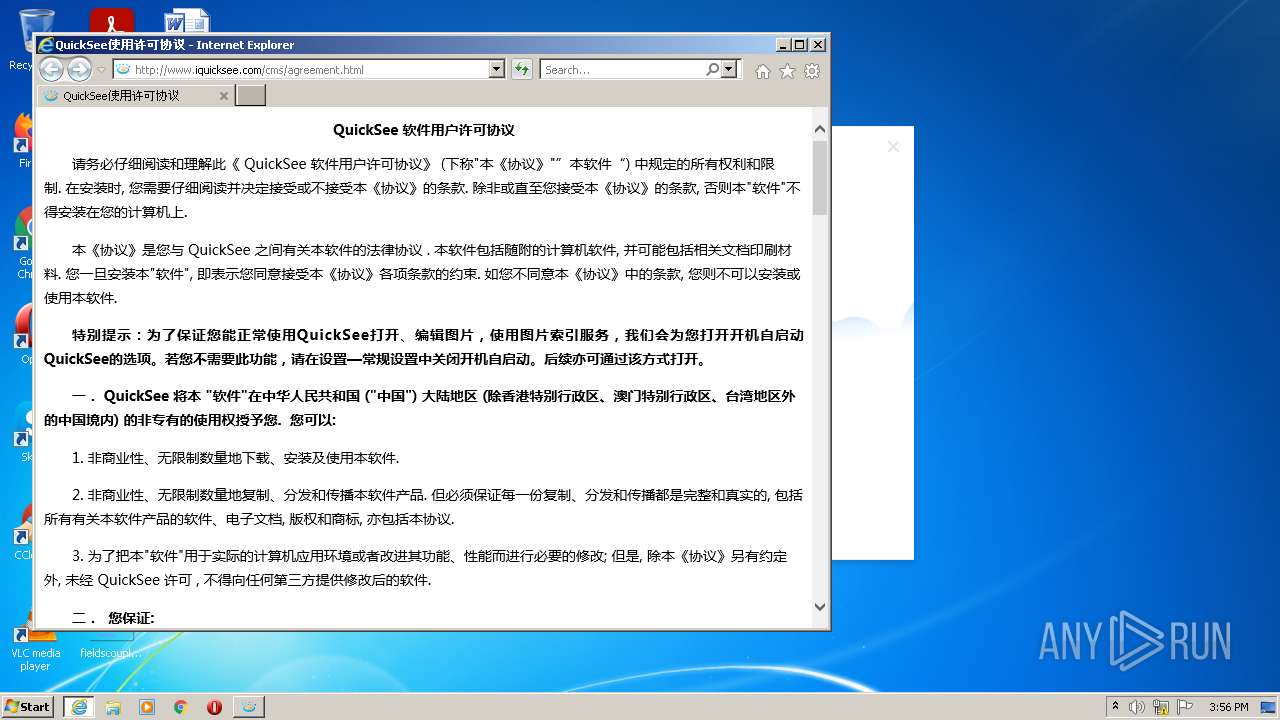Click the bold 特别提示 paragraph
This screenshot has width=1280, height=720.
(424, 347)
